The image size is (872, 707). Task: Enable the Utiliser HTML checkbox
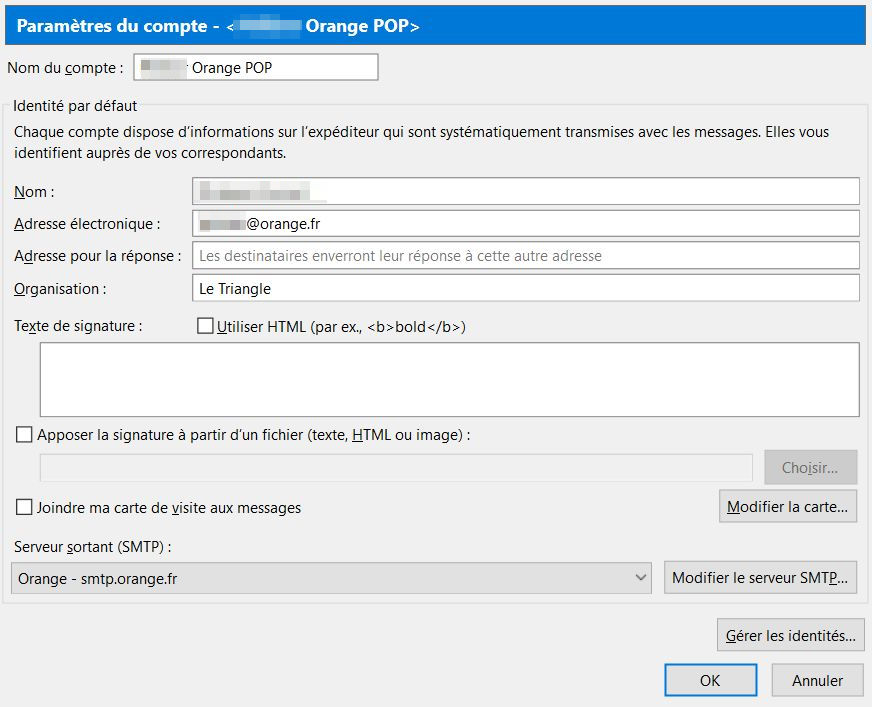click(206, 326)
